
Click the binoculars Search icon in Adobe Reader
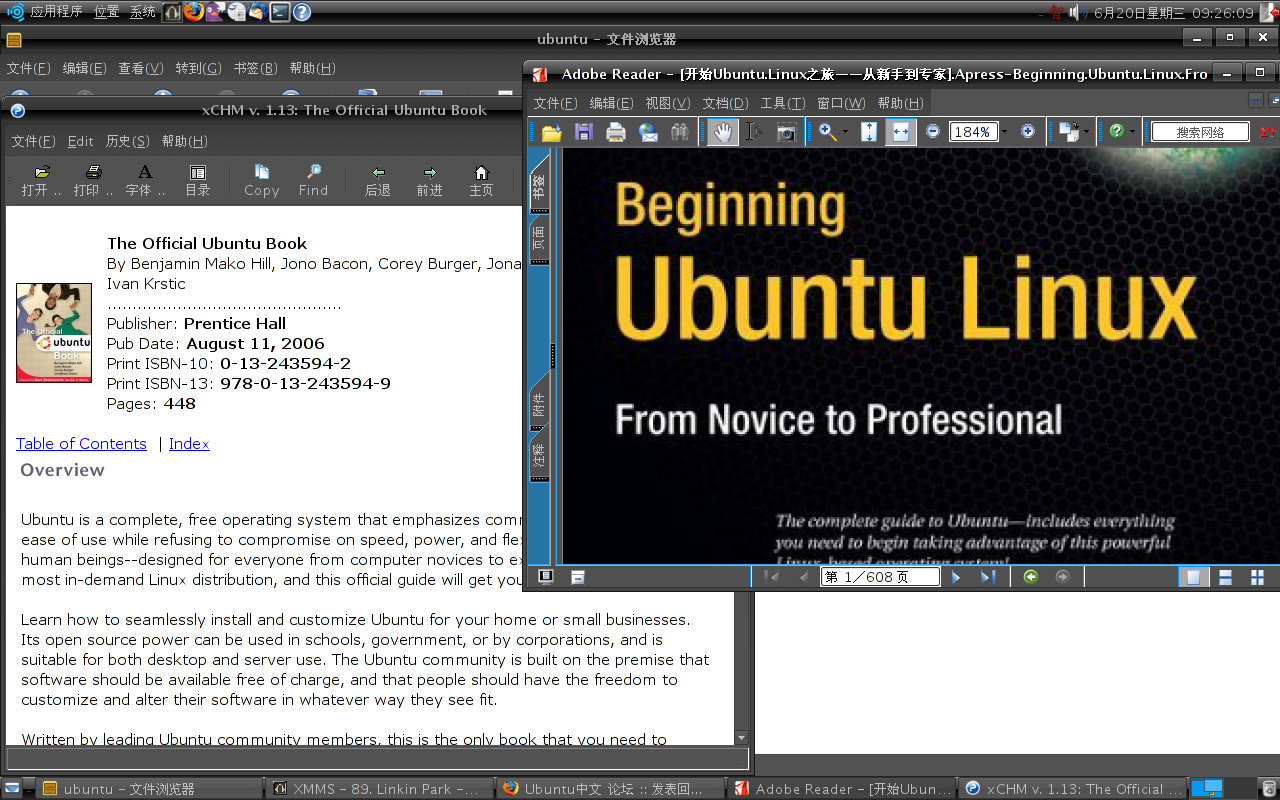pyautogui.click(x=680, y=132)
